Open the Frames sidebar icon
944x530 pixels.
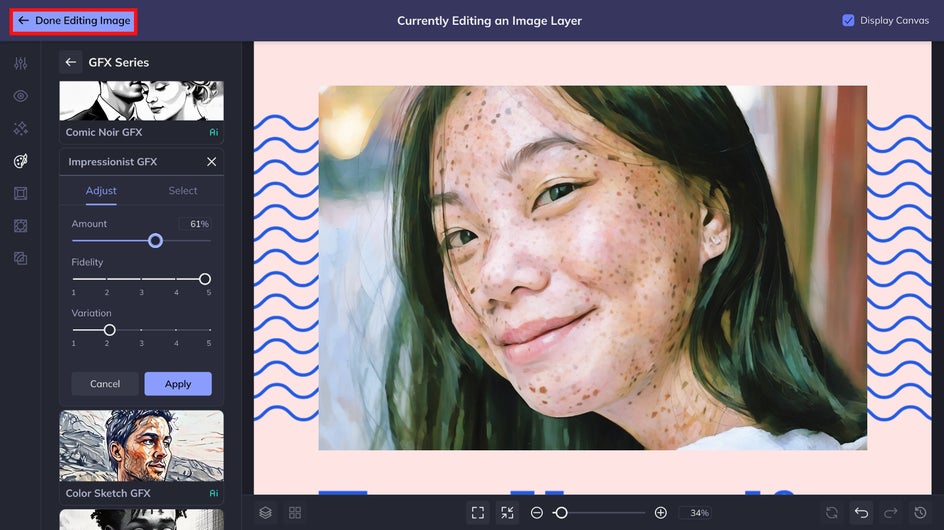[x=20, y=193]
